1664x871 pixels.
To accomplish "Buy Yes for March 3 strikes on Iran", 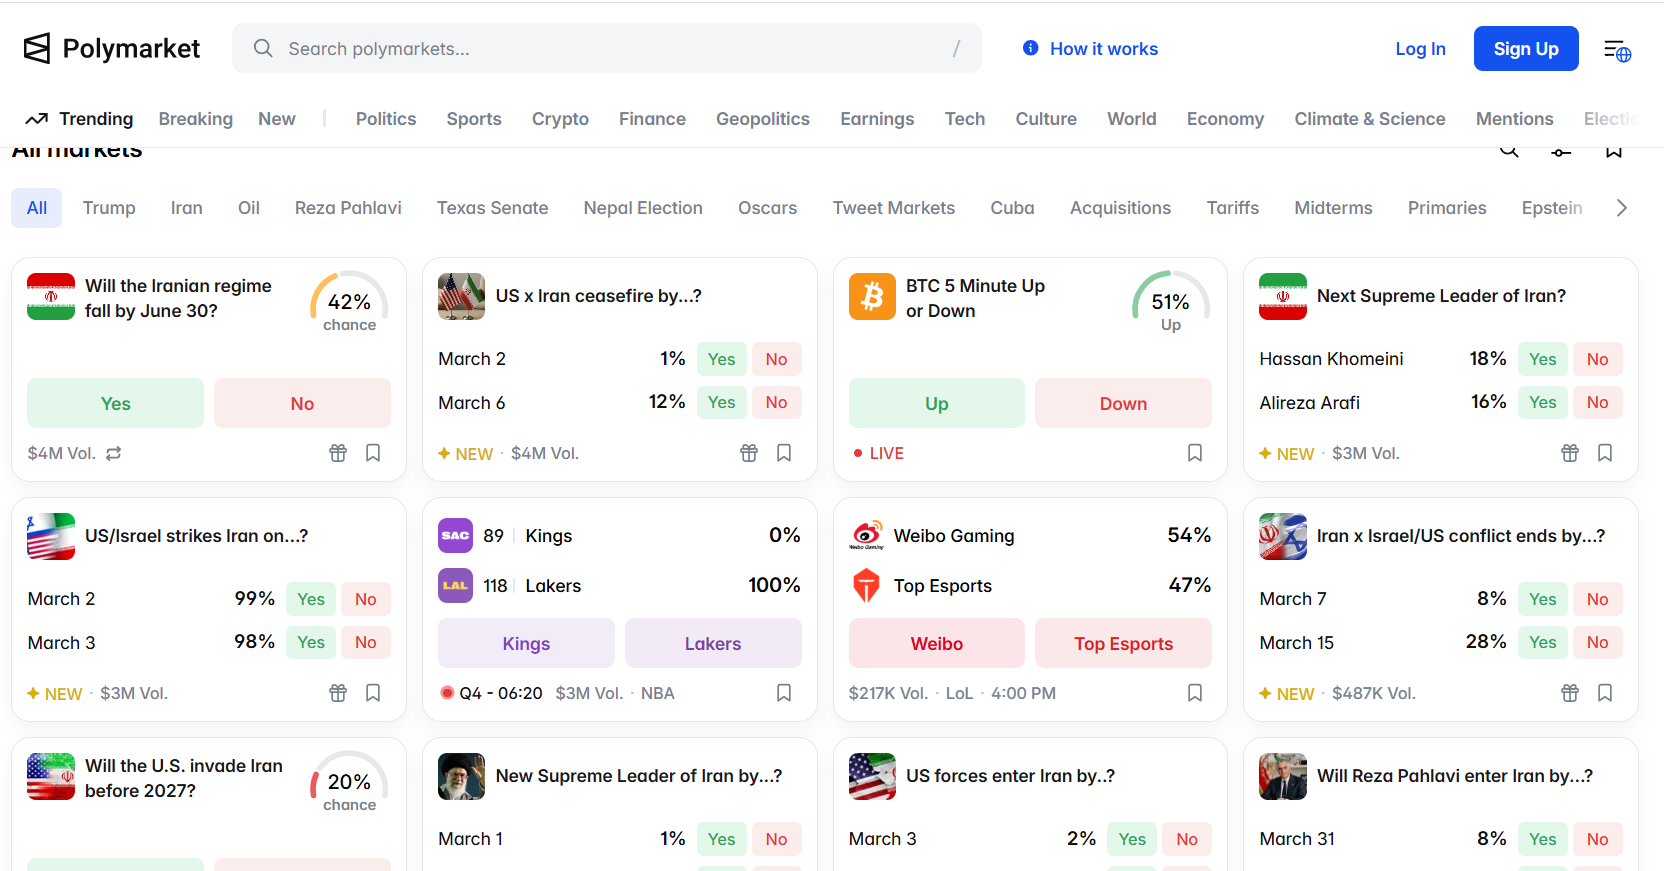I will [x=311, y=642].
